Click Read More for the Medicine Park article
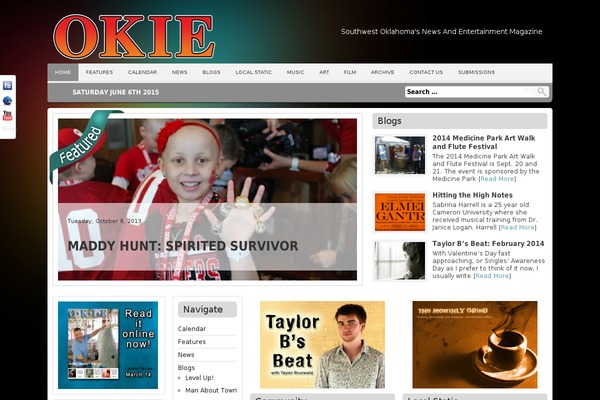This screenshot has width=600, height=400. tap(497, 179)
